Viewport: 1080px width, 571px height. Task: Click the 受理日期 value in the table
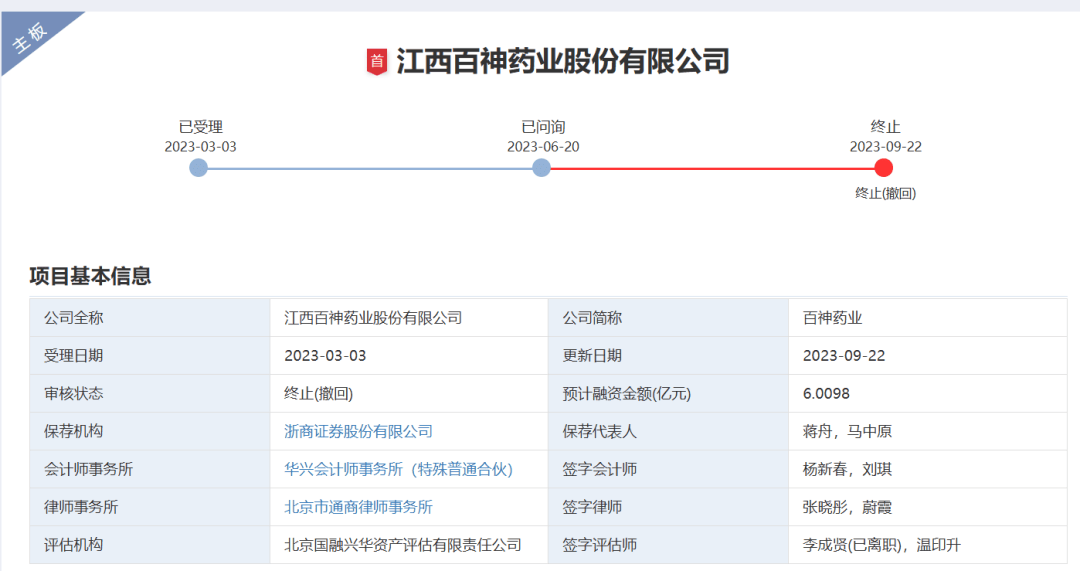point(325,356)
